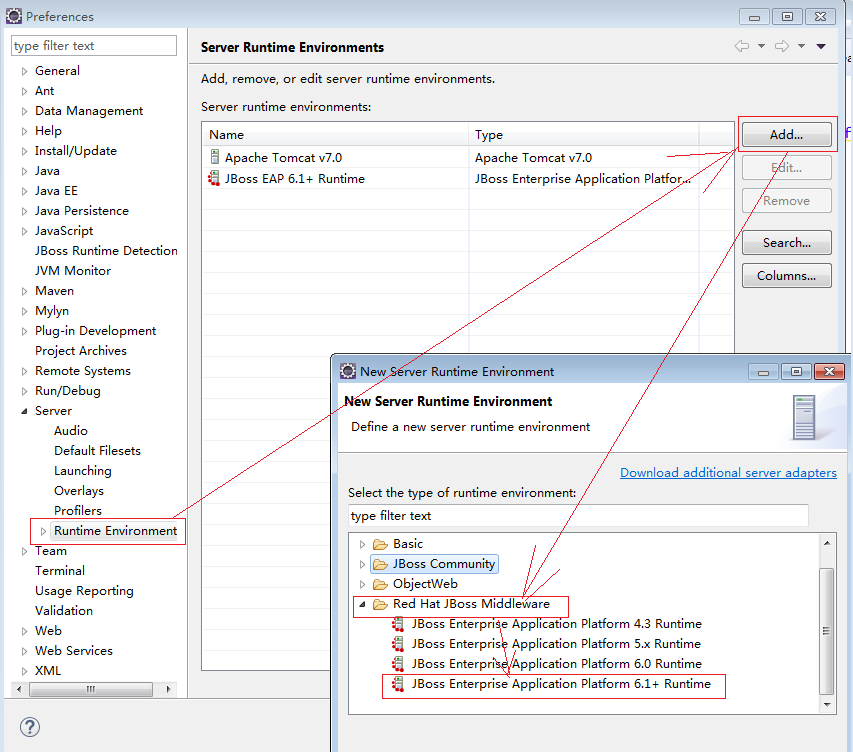Select Default Filesets under Server

(x=97, y=451)
